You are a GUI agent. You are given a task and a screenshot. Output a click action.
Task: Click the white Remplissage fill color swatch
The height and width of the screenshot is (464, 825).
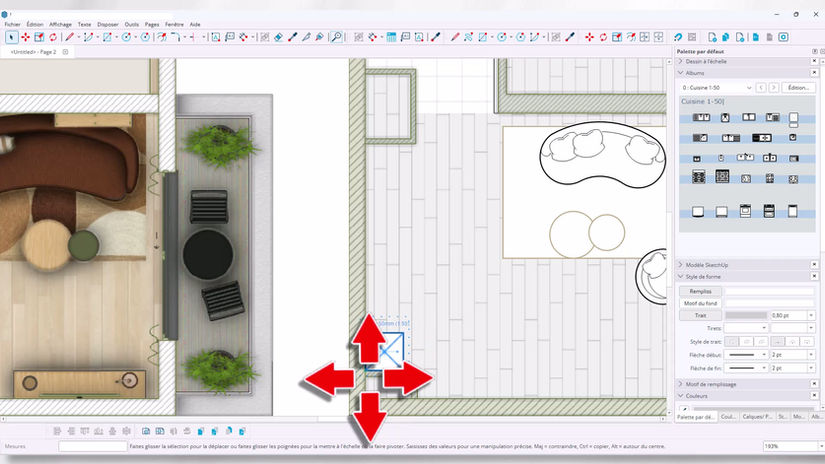[x=770, y=291]
